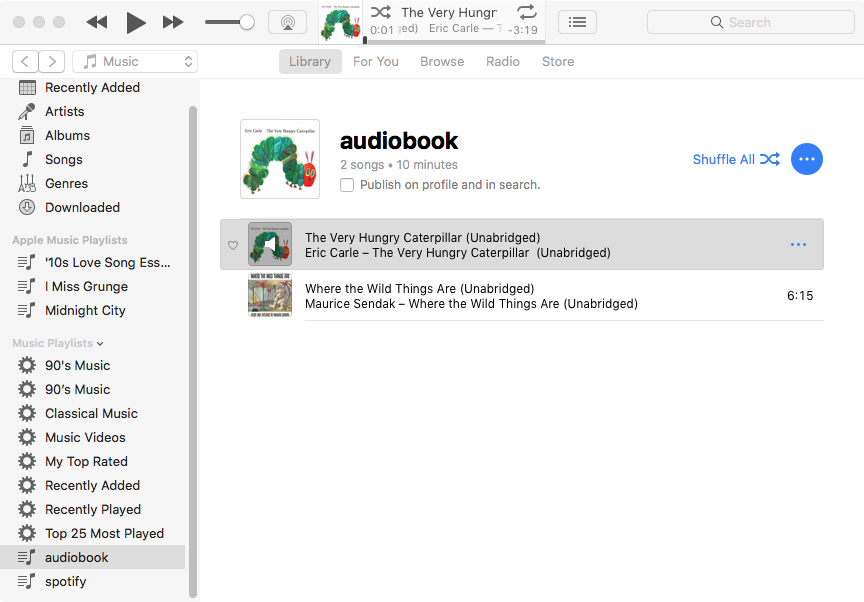The width and height of the screenshot is (864, 602).
Task: Open the Midnight City playlist
Action: [93, 311]
